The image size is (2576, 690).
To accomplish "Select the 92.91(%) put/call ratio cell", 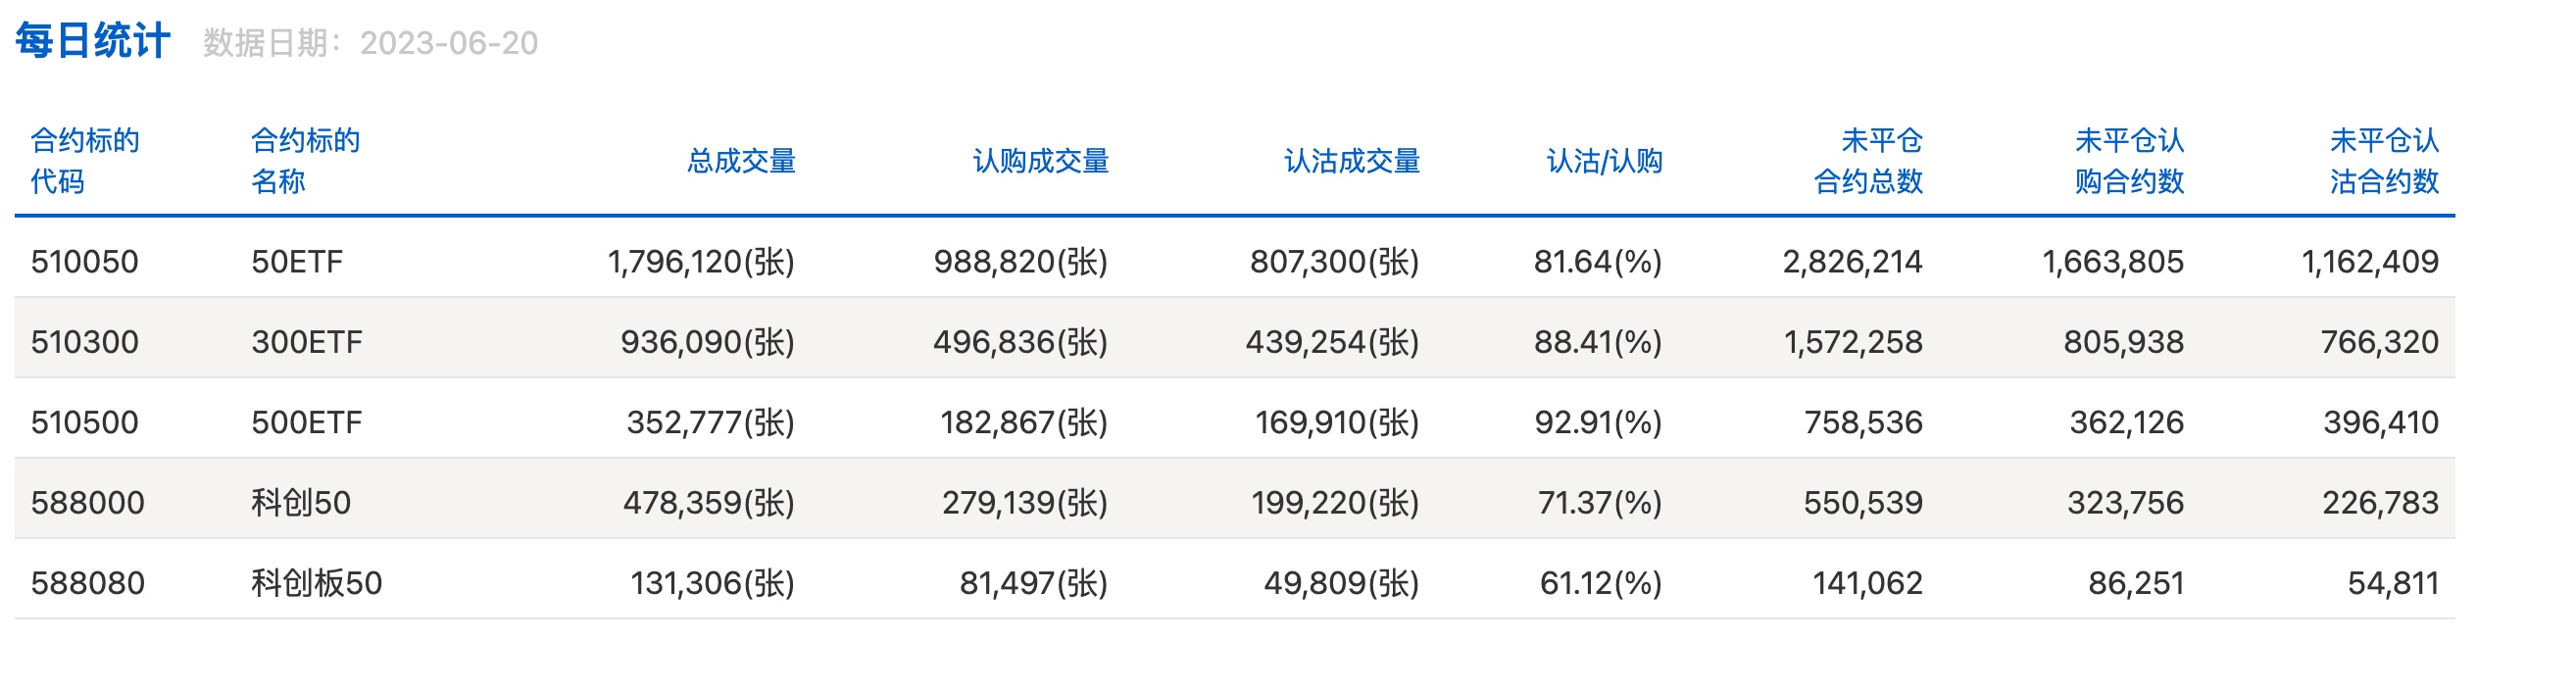I will [x=1598, y=422].
